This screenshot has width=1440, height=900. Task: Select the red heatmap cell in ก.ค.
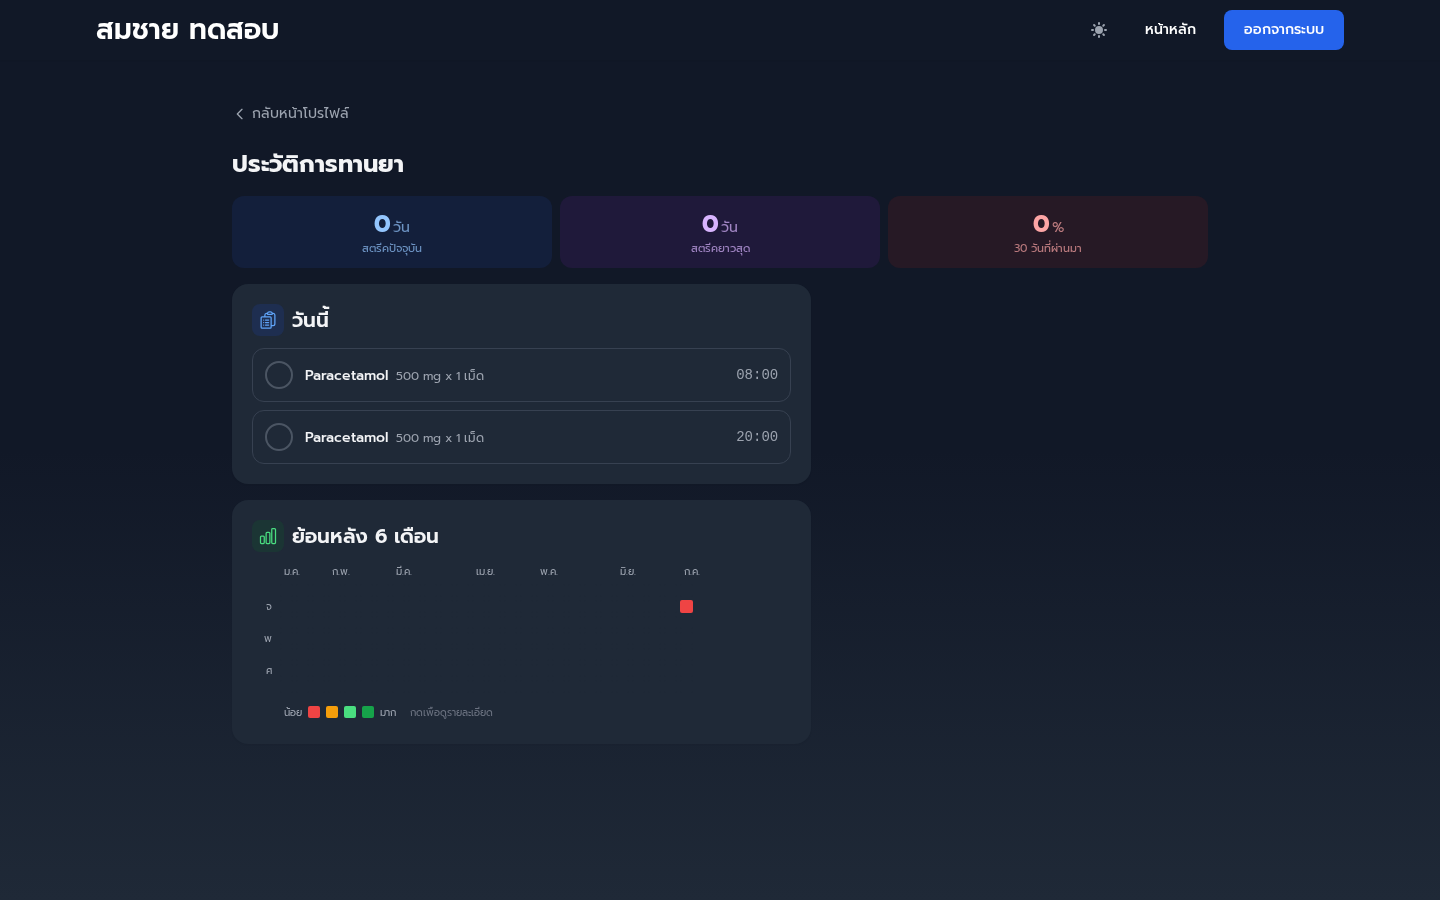click(x=686, y=606)
